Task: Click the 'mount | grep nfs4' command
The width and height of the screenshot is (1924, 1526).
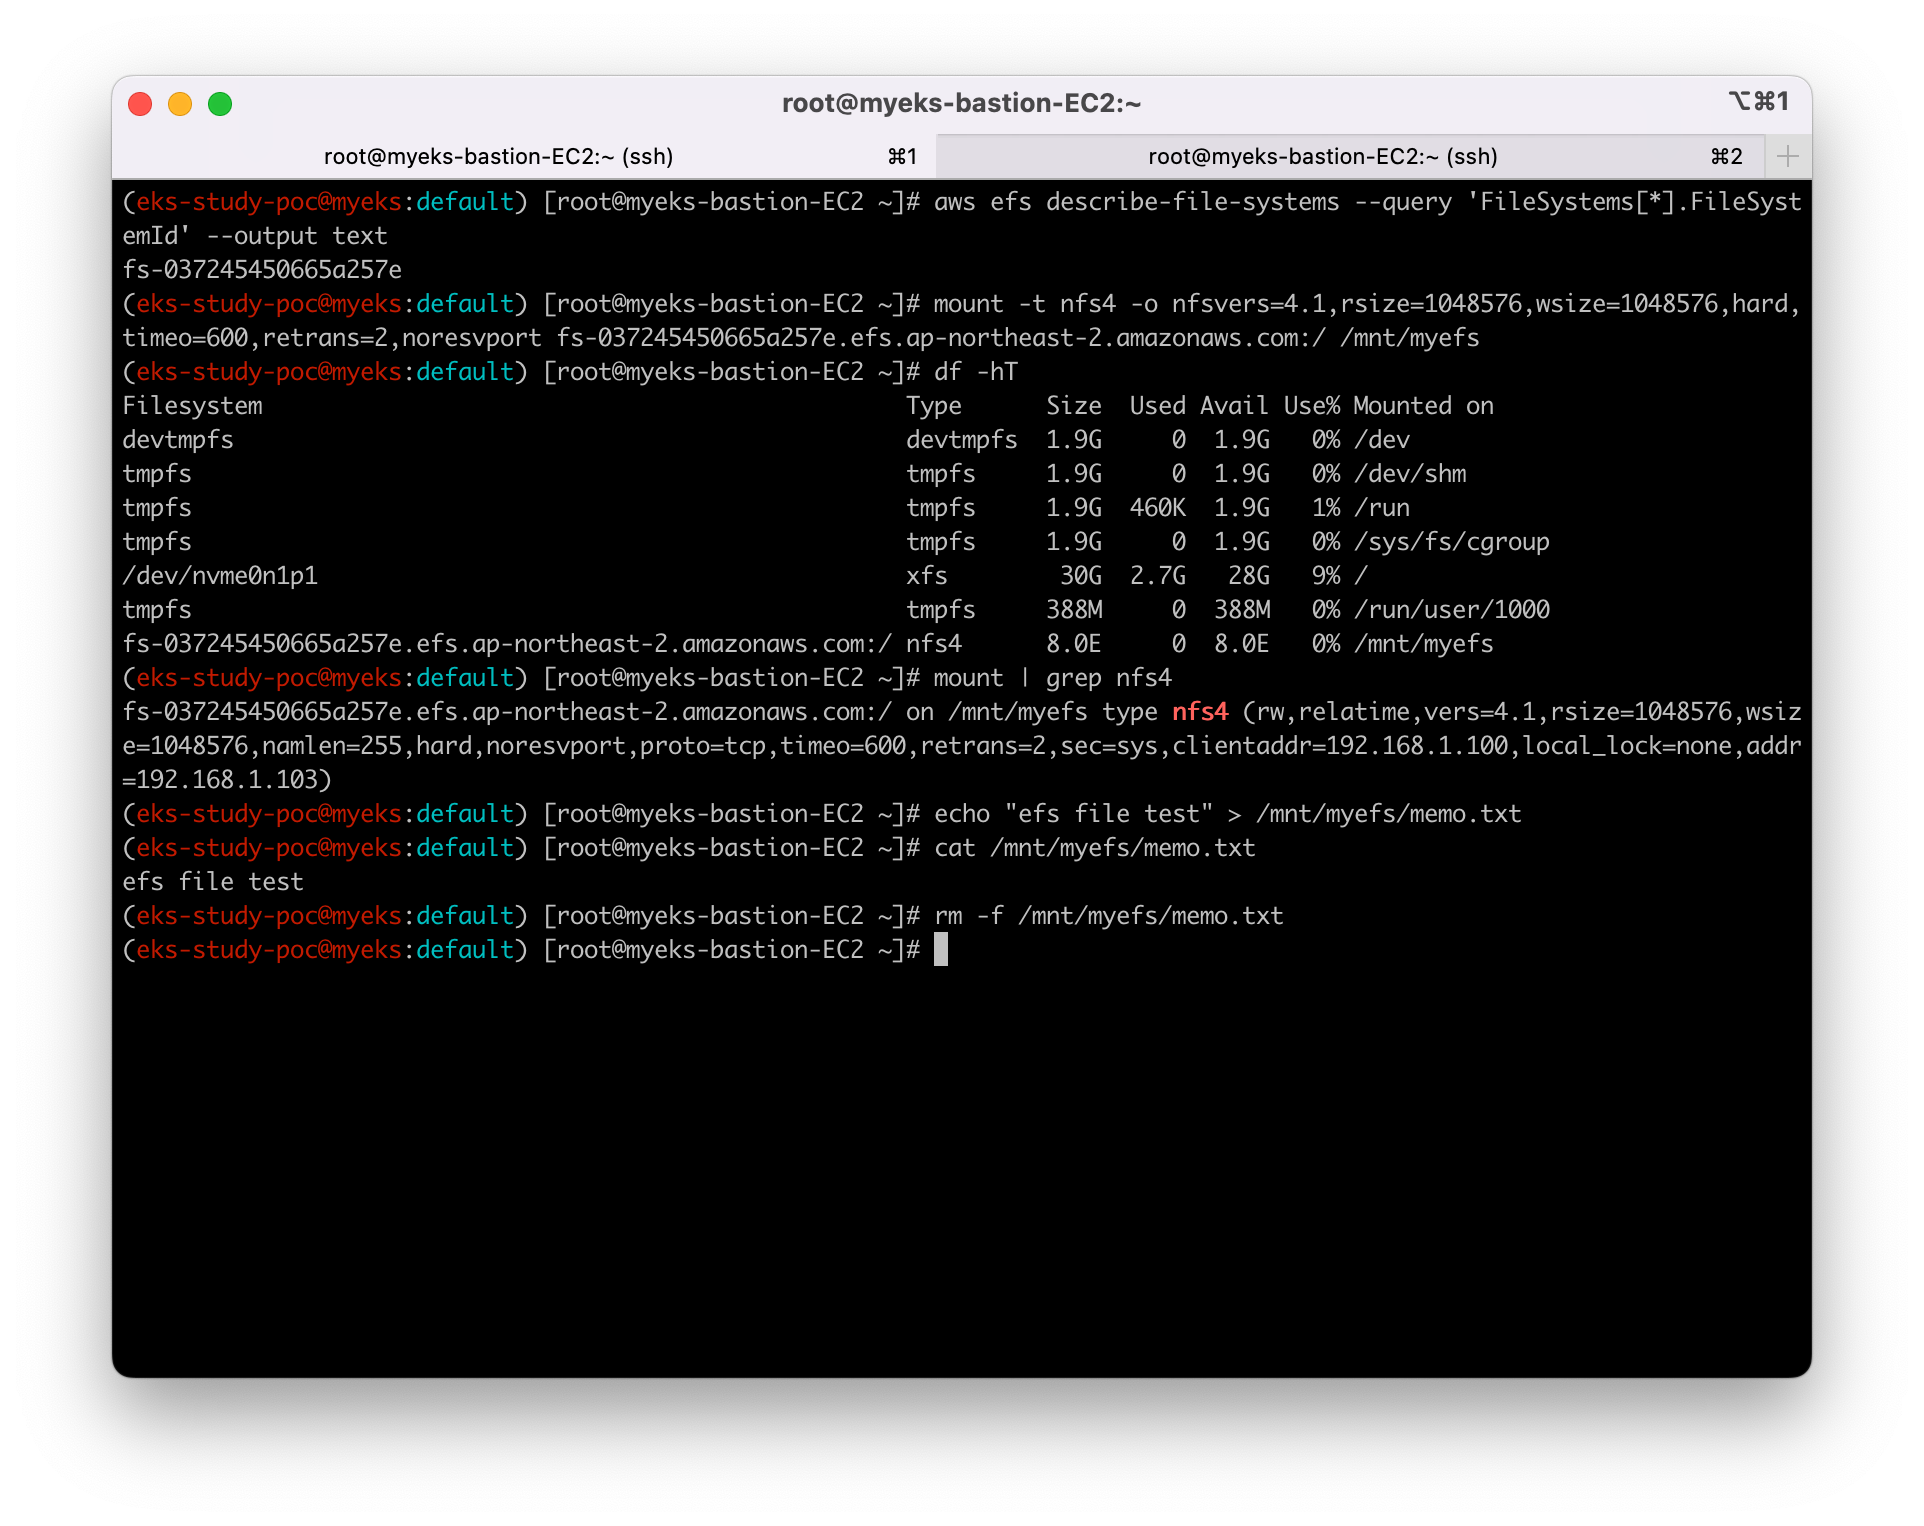Action: click(x=1052, y=678)
